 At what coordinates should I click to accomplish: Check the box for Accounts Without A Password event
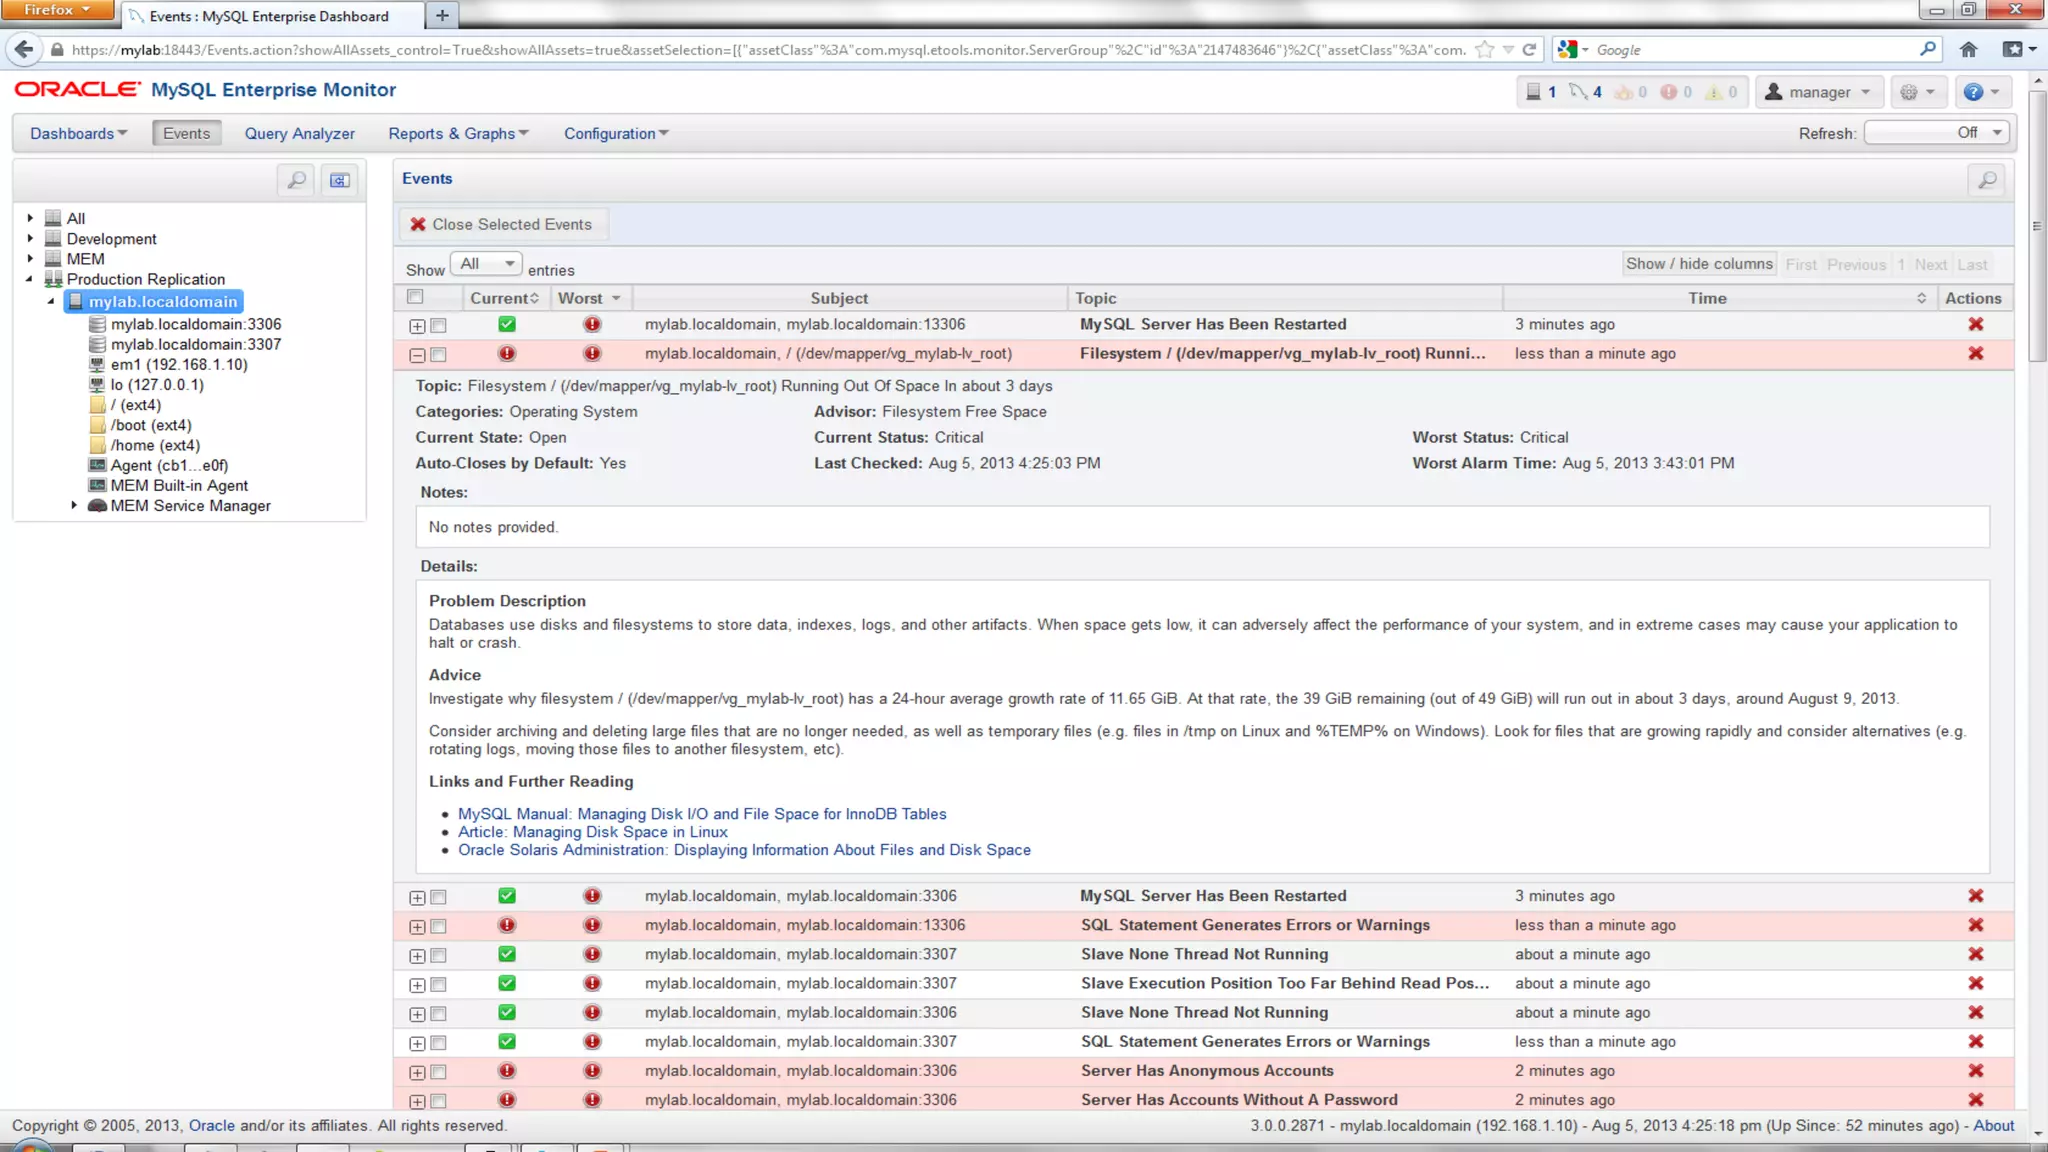click(438, 1101)
